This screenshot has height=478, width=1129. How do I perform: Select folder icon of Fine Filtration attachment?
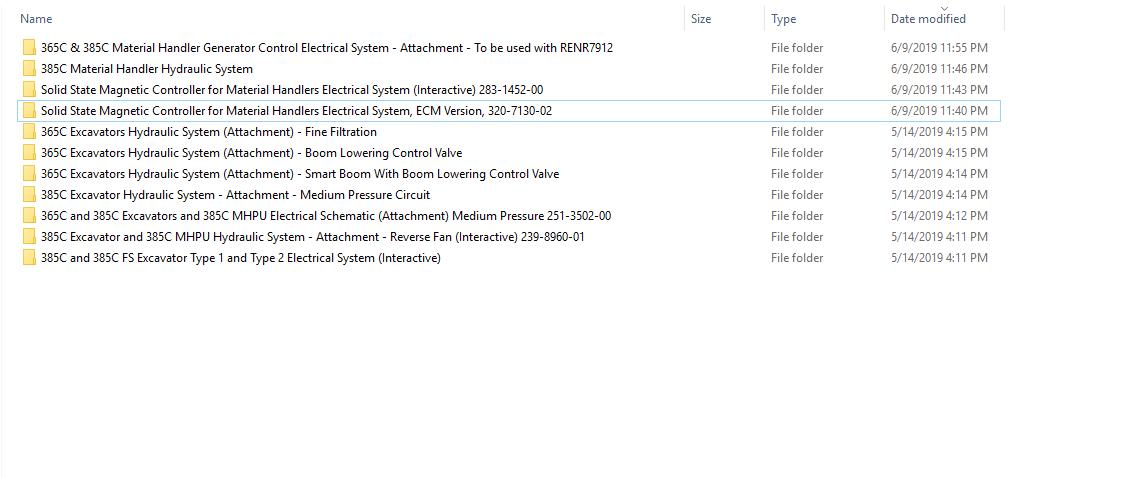[30, 132]
